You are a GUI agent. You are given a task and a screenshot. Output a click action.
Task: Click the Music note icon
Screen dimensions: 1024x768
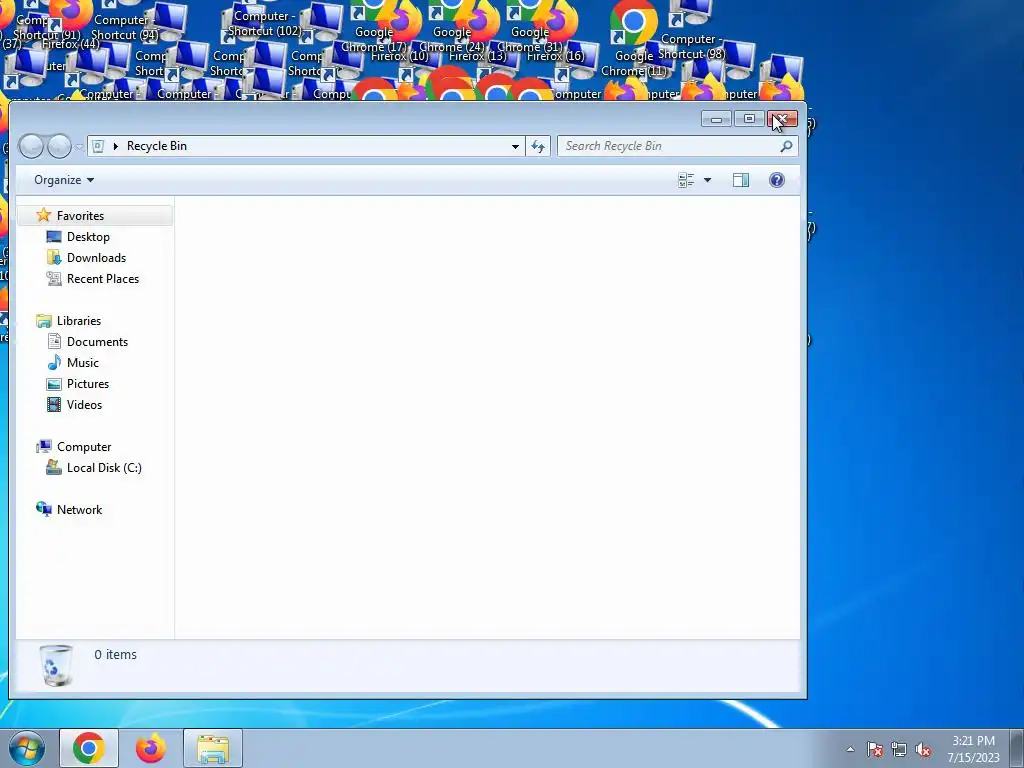coord(54,362)
